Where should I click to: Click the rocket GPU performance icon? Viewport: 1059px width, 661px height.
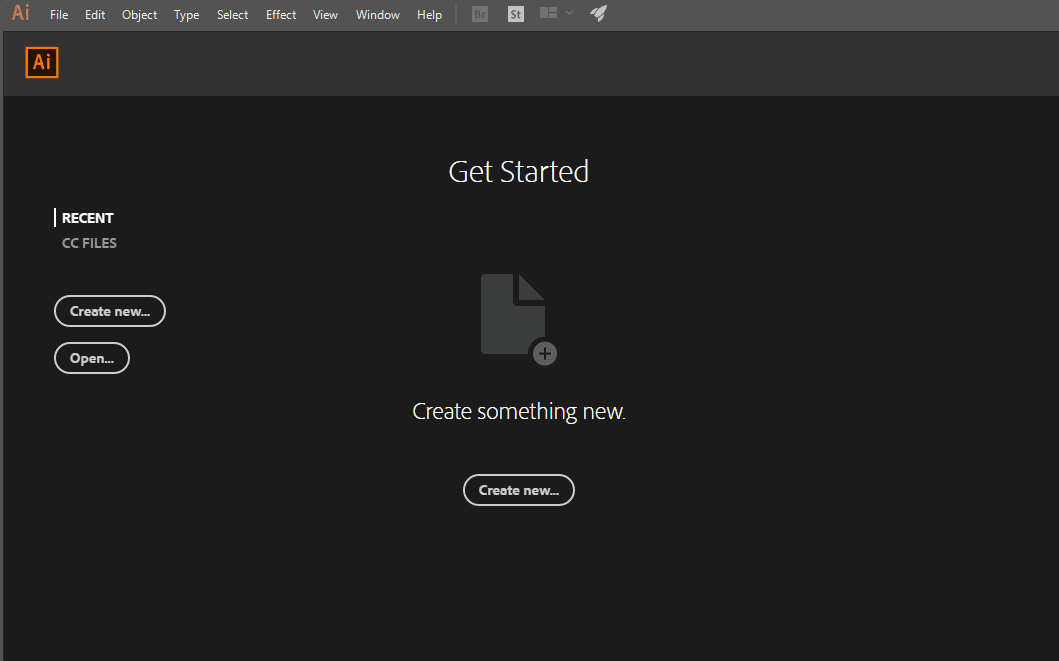pos(598,14)
